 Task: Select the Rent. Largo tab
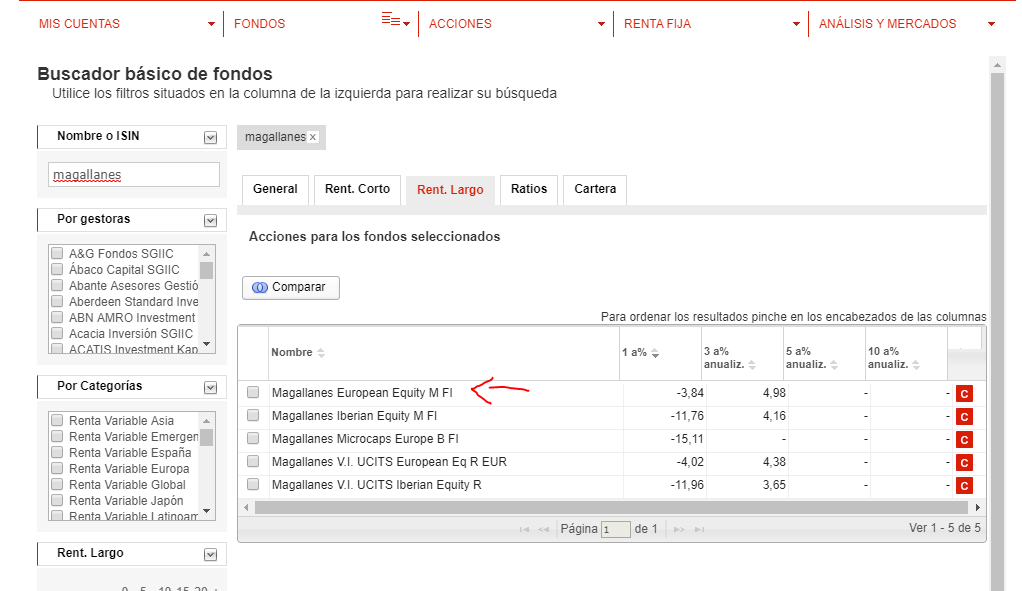coord(450,190)
